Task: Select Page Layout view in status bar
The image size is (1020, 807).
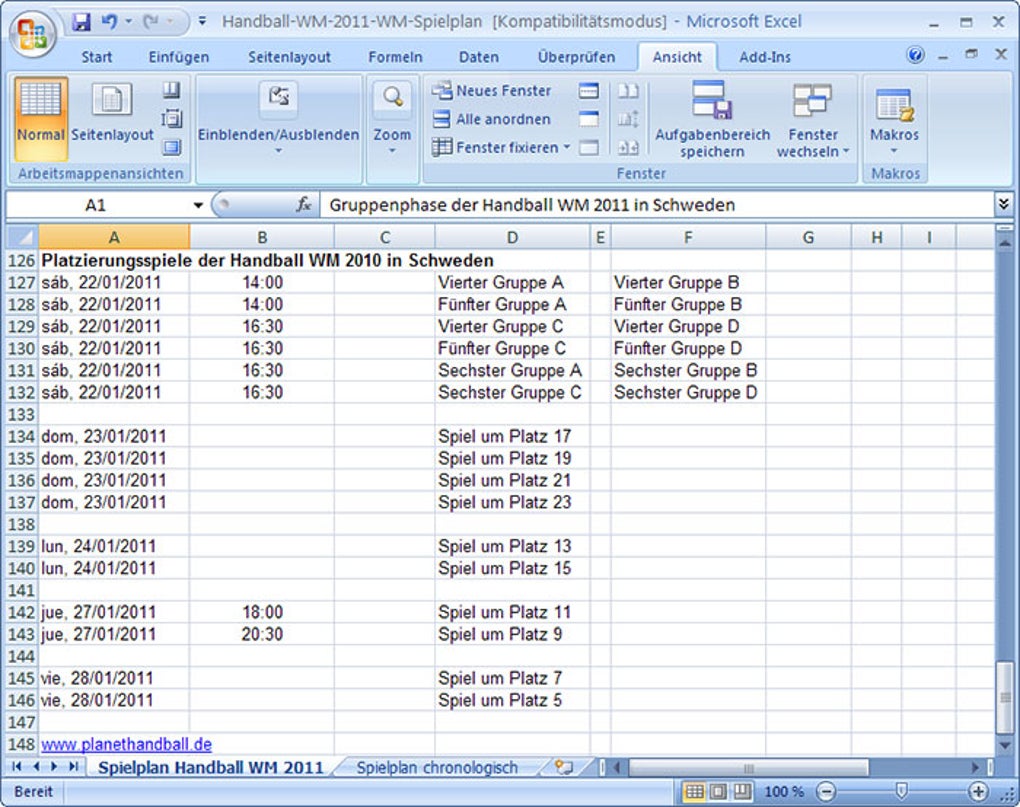Action: pyautogui.click(x=718, y=791)
